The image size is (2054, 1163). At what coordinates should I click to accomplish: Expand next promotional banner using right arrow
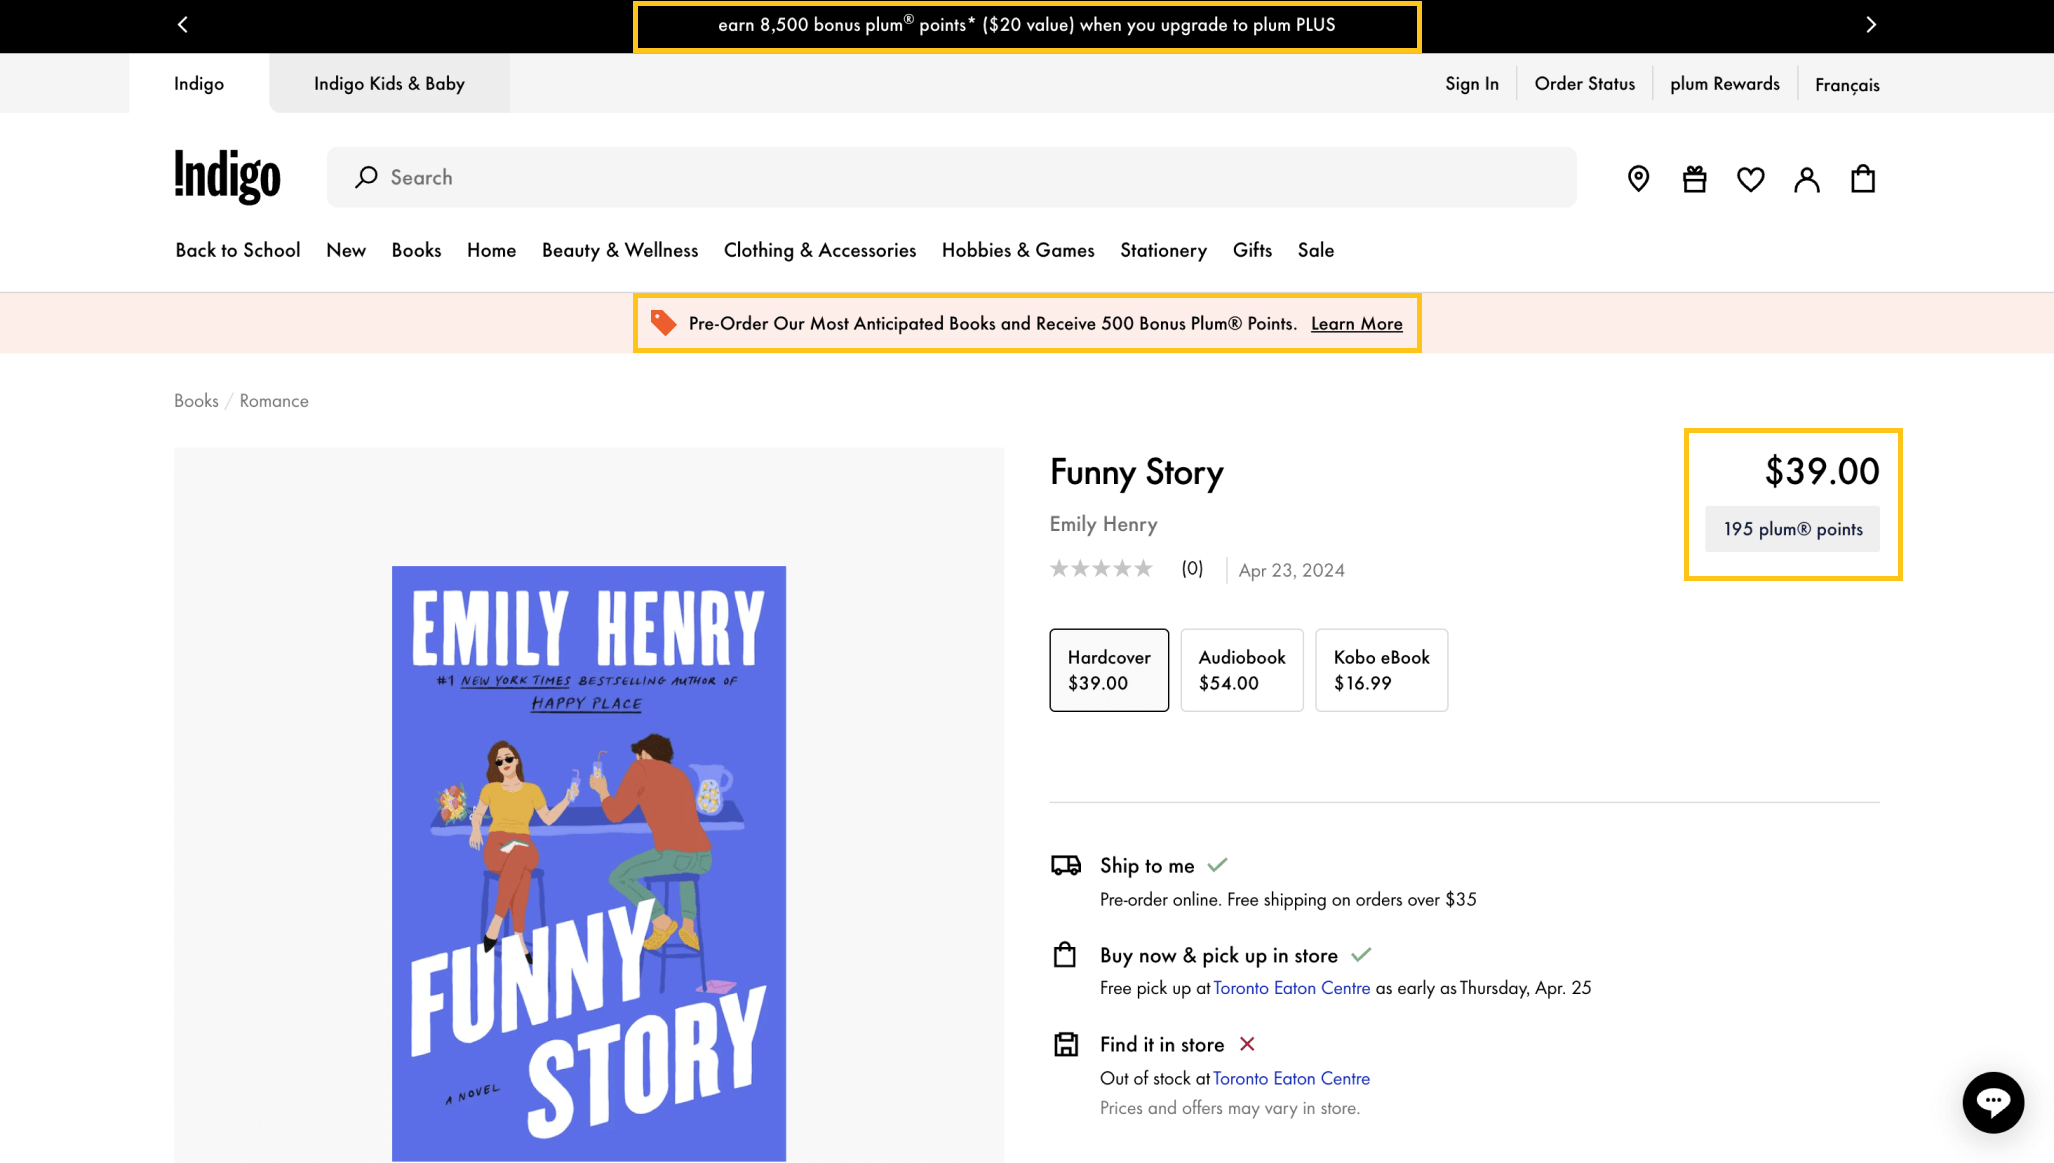(1871, 25)
